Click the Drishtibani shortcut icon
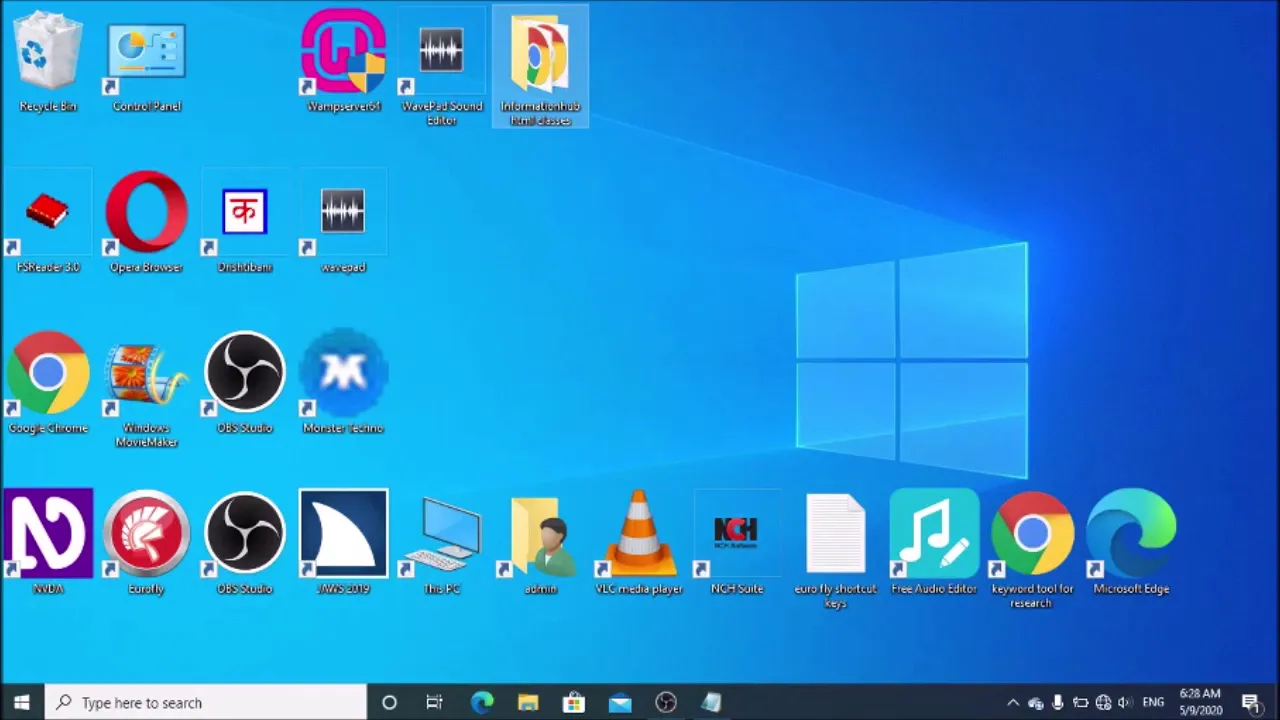The image size is (1280, 720). pyautogui.click(x=245, y=222)
